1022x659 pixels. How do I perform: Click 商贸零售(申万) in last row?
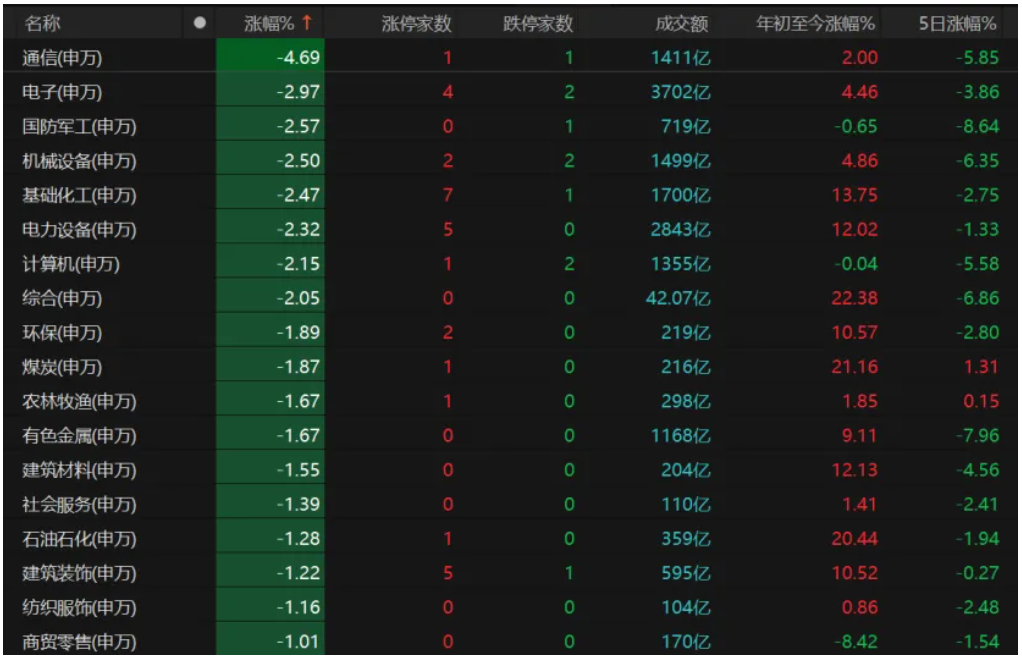click(x=79, y=642)
